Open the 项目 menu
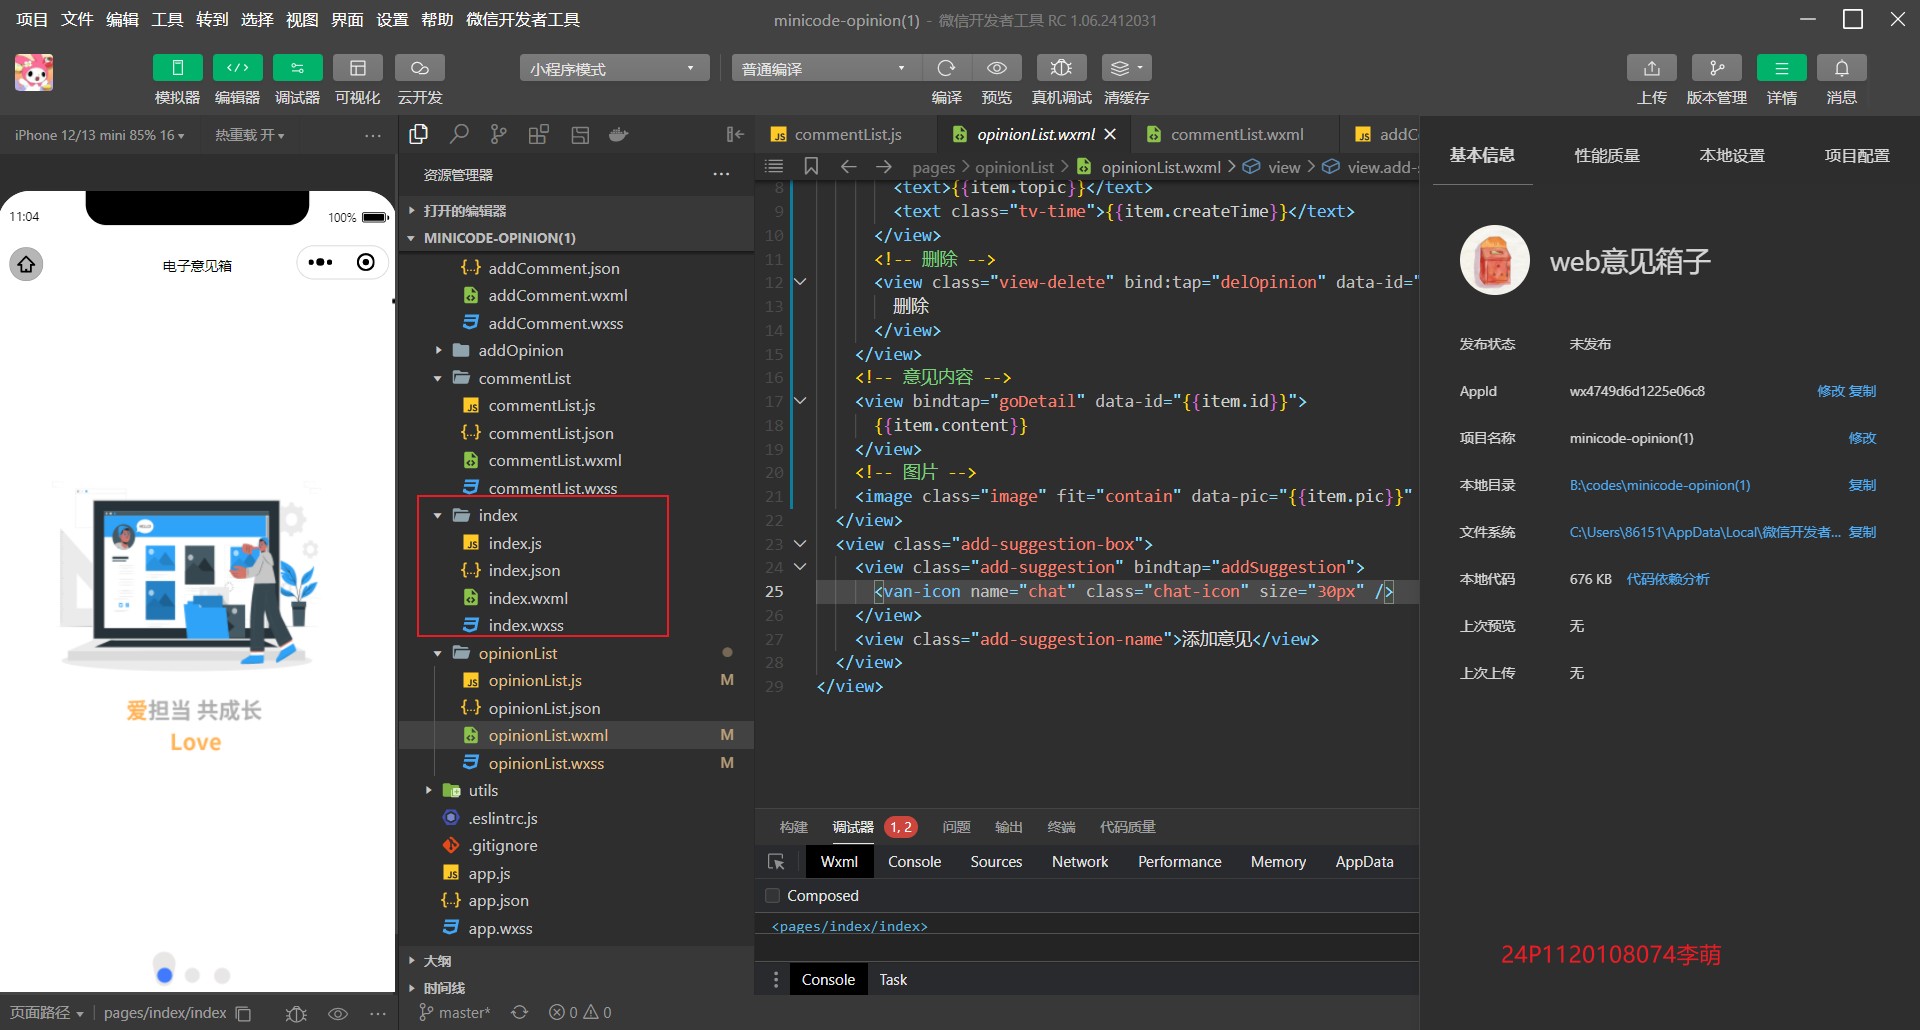The width and height of the screenshot is (1920, 1030). pos(32,20)
